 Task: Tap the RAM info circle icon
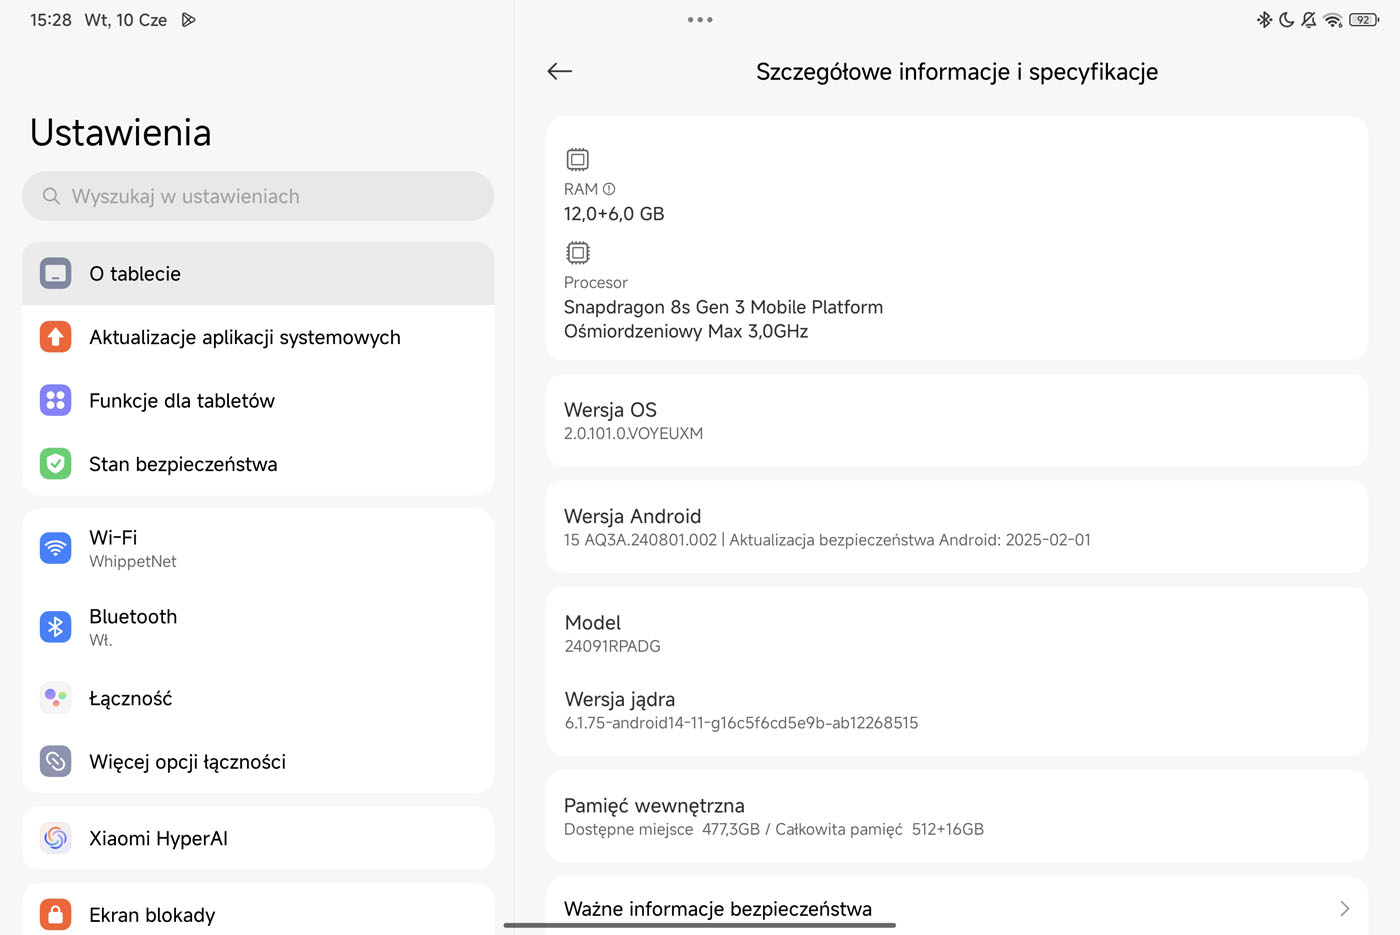tap(609, 189)
